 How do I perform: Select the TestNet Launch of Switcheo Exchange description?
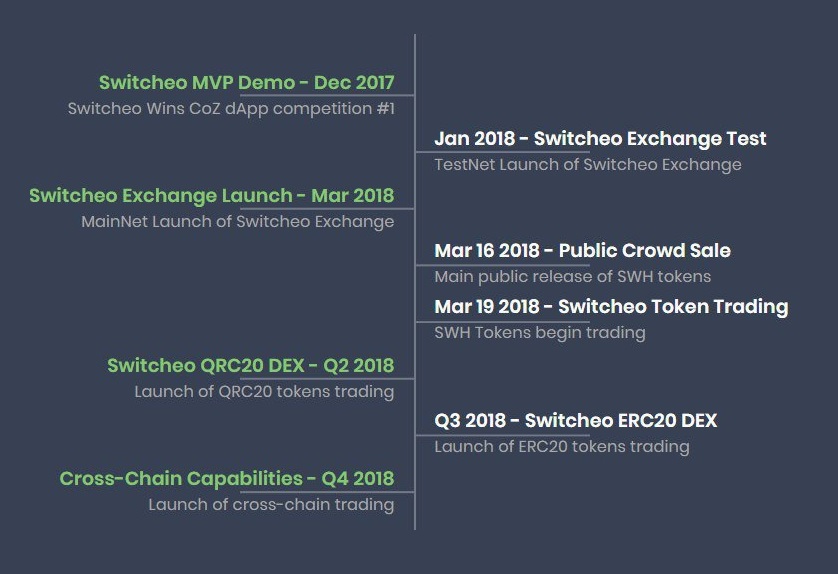coord(588,165)
